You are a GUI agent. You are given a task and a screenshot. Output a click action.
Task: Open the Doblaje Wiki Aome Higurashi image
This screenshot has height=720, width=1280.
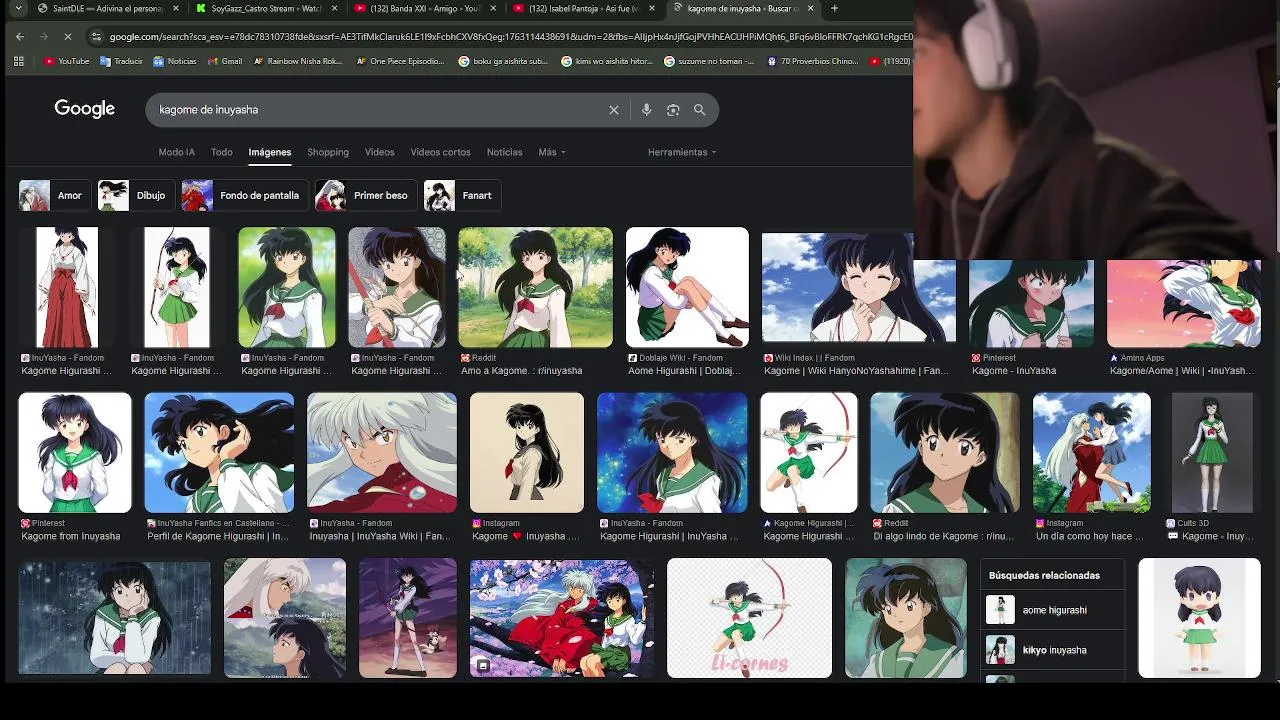(x=687, y=287)
